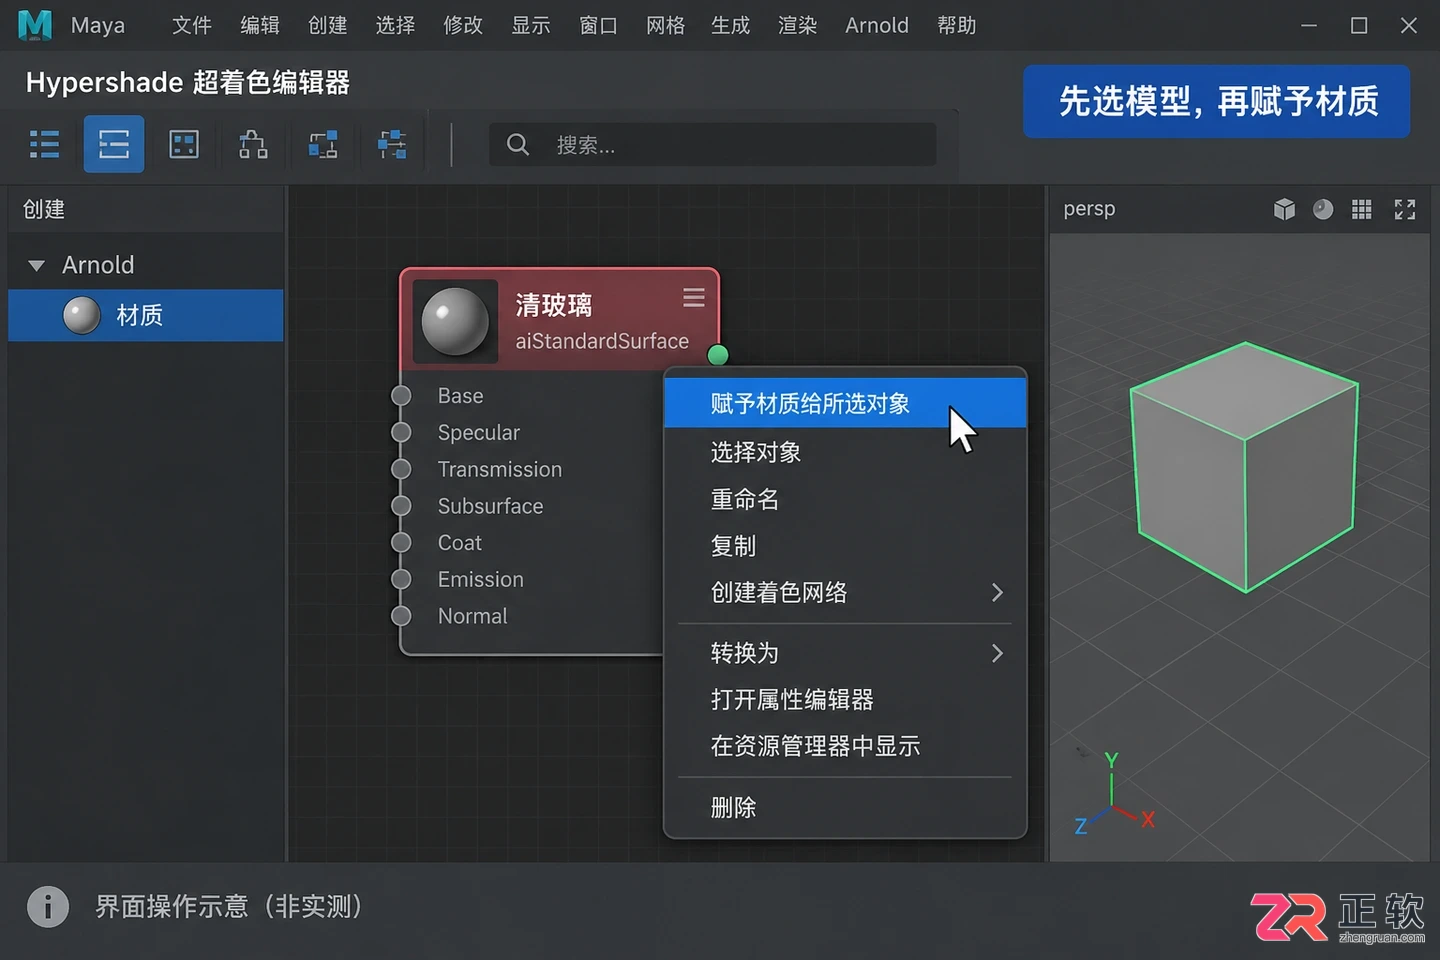Viewport: 1440px width, 960px height.
Task: Click the Coat input port circle
Action: (x=401, y=542)
